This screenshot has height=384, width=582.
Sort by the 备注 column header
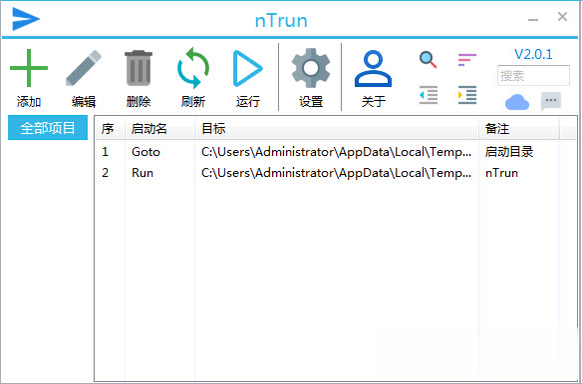coord(519,129)
